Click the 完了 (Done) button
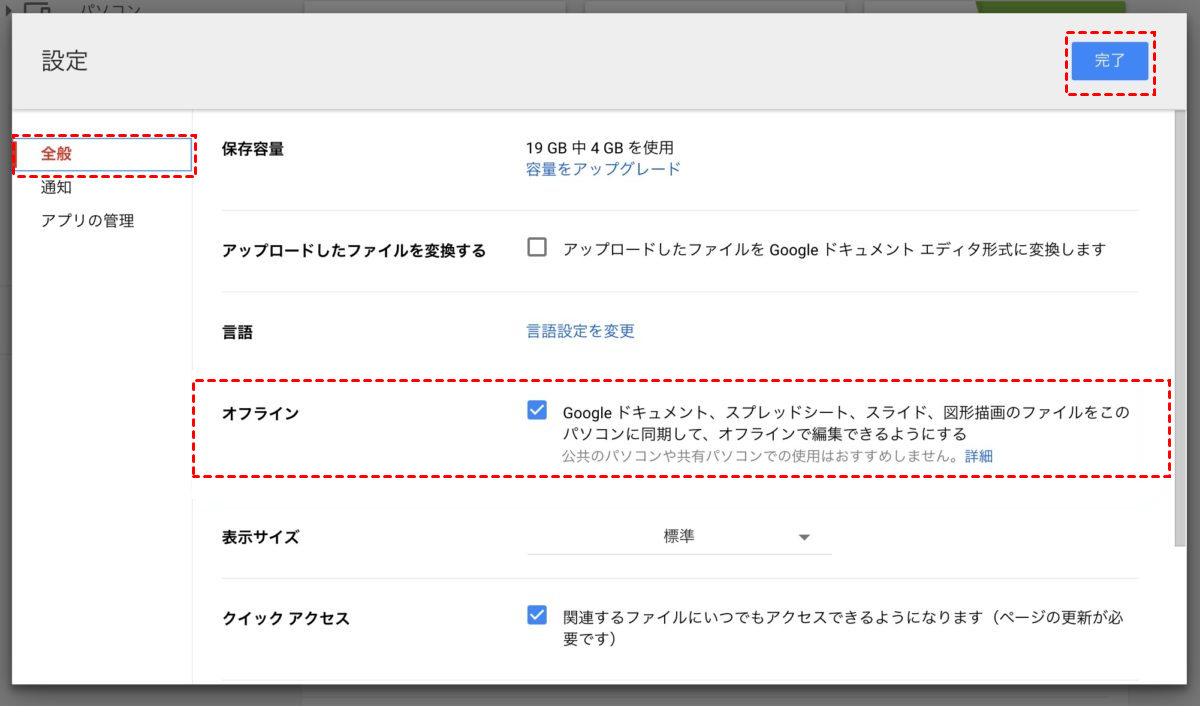 (x=1109, y=61)
